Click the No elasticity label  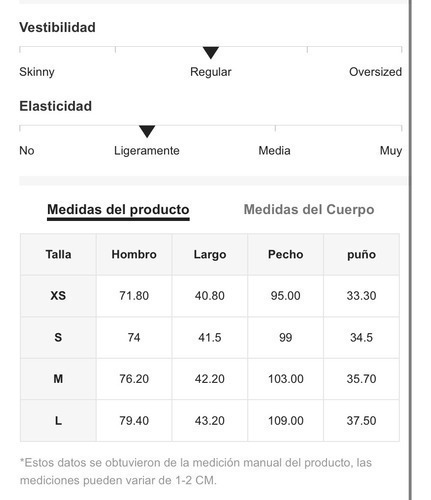(27, 151)
